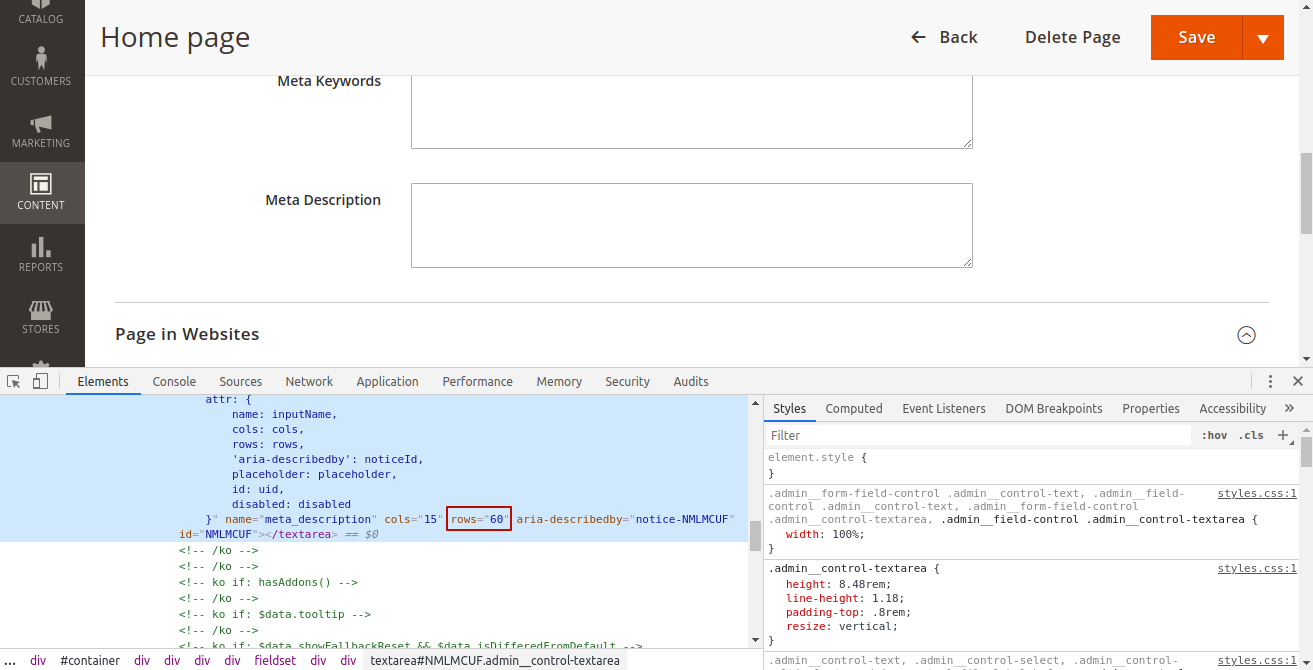Open styles.css:1 link for .admin__control-textarea rule
1313x670 pixels.
[1257, 568]
